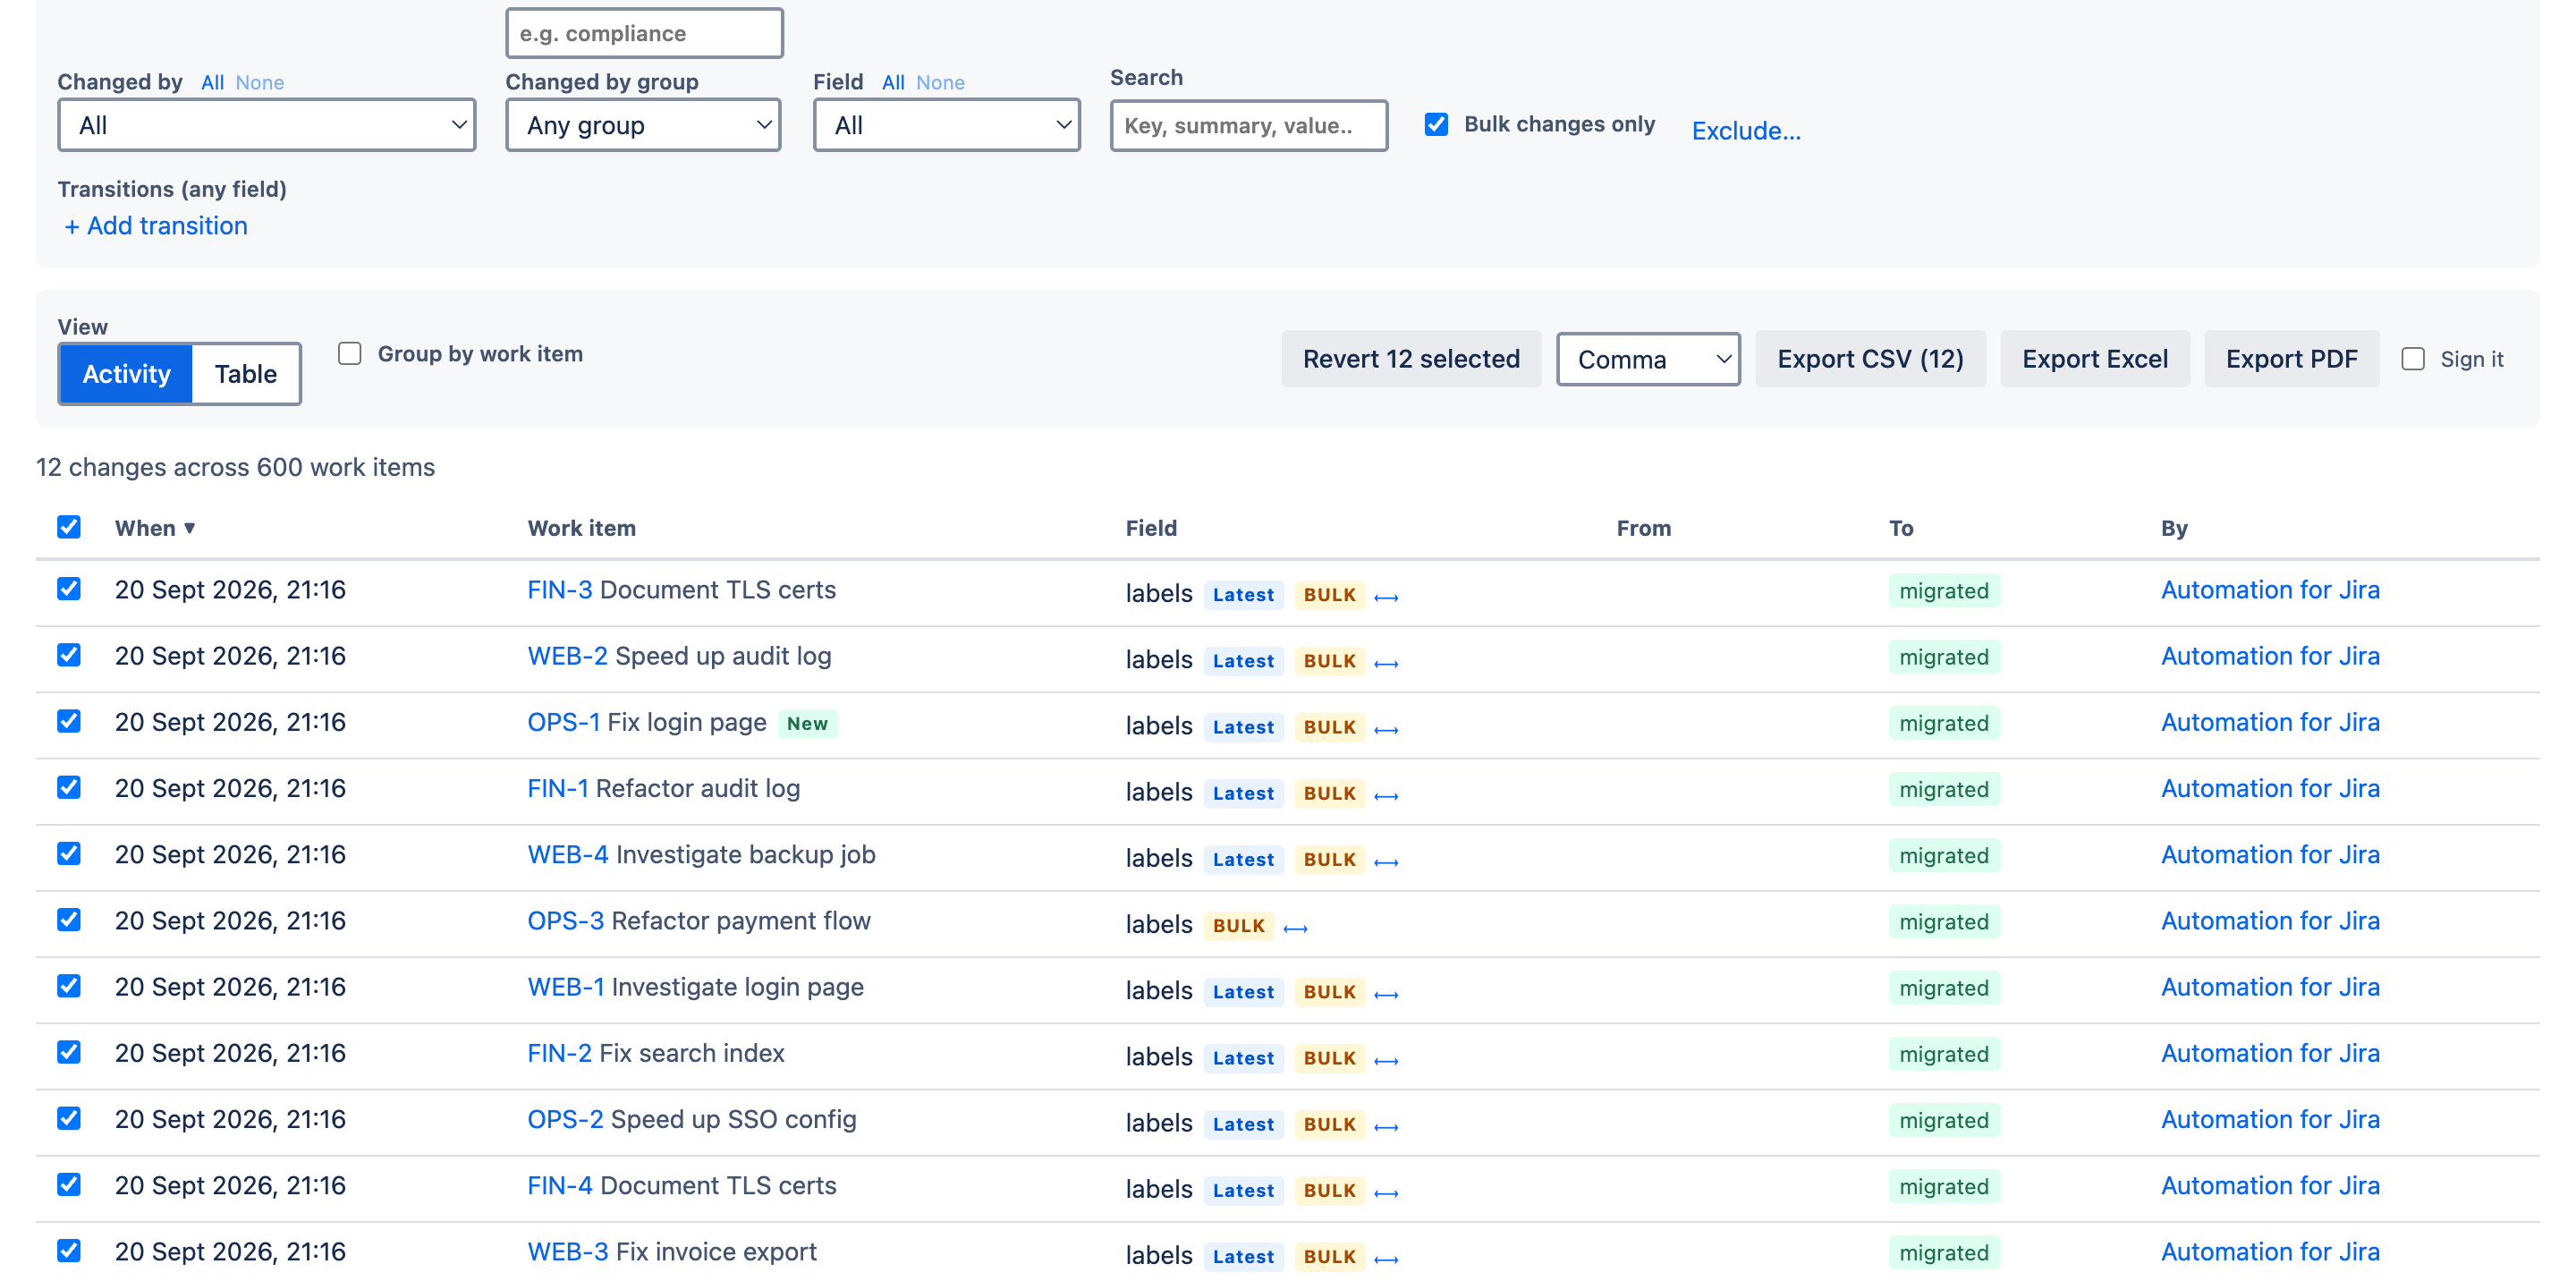Click the + Add transition link
Screen dimensions: 2576x1281
156,226
